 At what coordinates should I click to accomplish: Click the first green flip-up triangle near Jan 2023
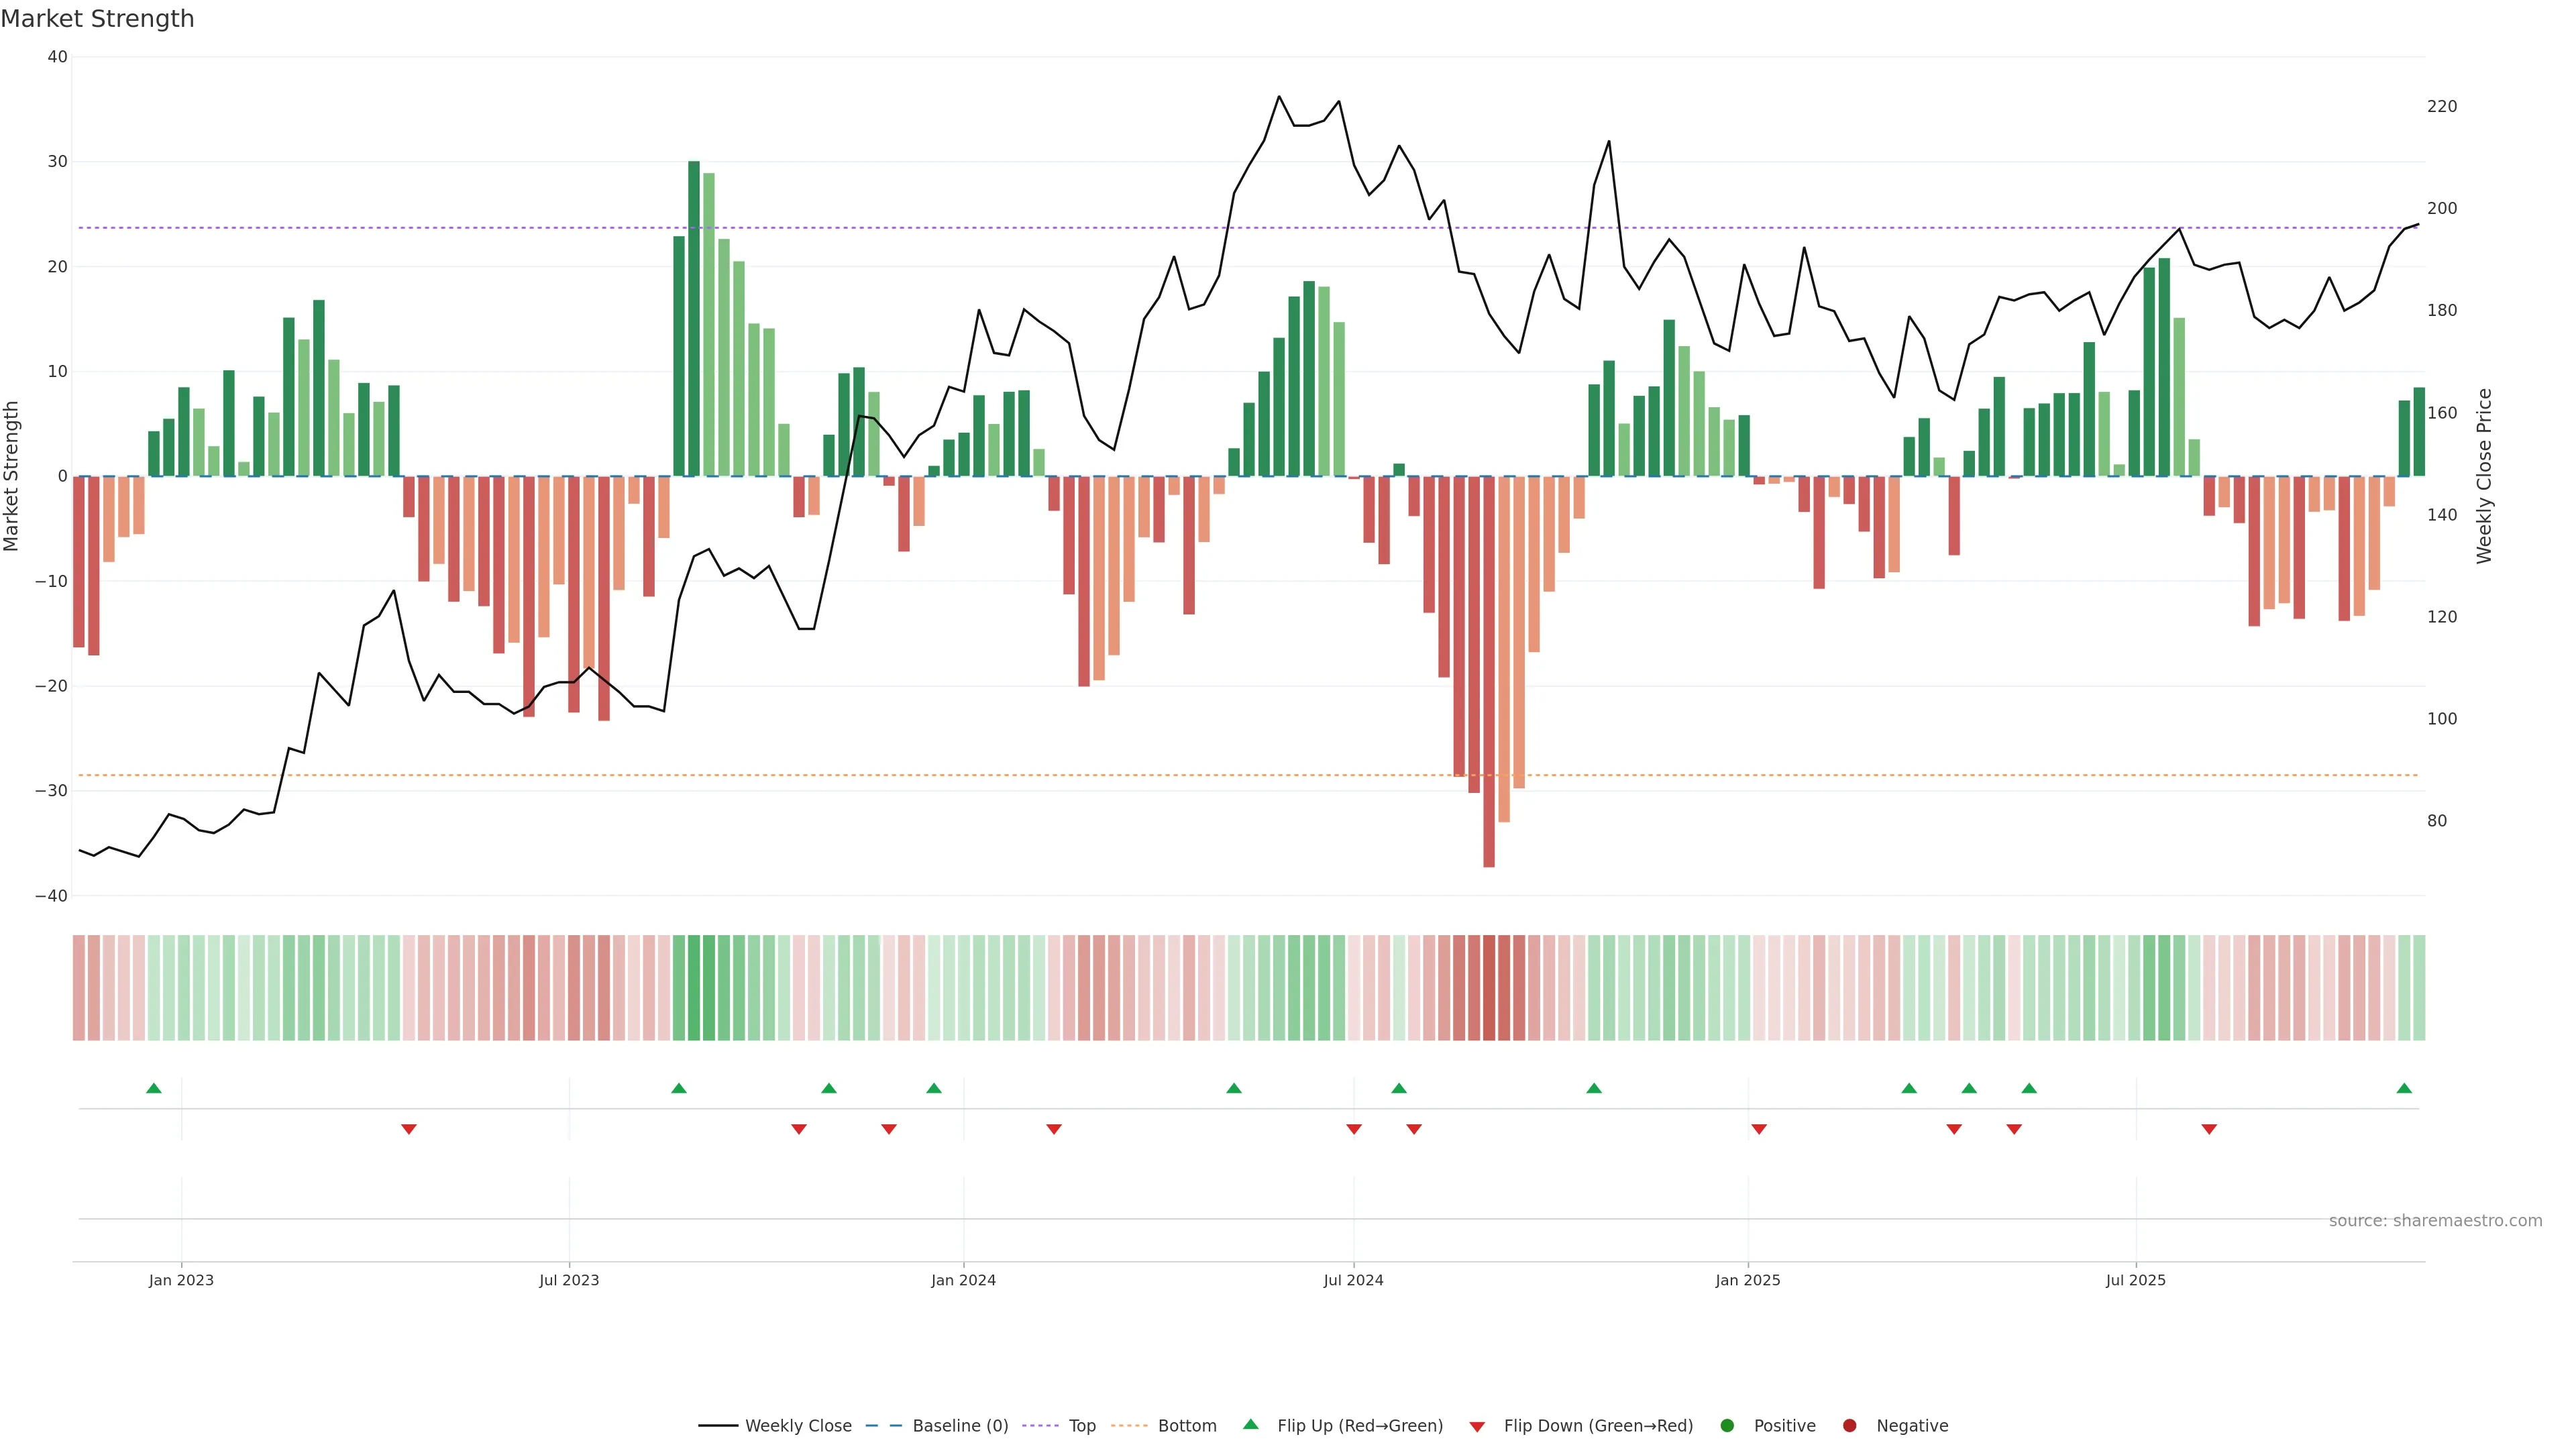[x=154, y=1088]
